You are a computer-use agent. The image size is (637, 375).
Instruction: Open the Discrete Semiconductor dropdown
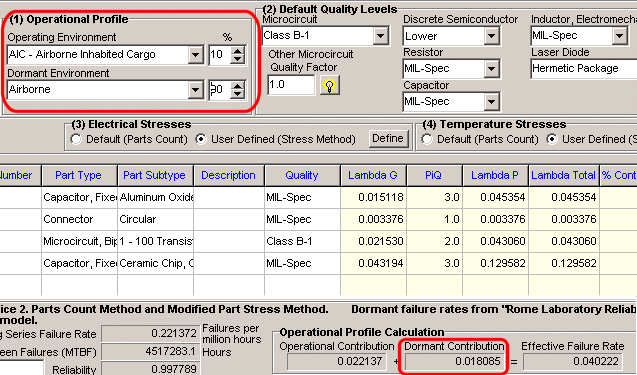pos(491,36)
